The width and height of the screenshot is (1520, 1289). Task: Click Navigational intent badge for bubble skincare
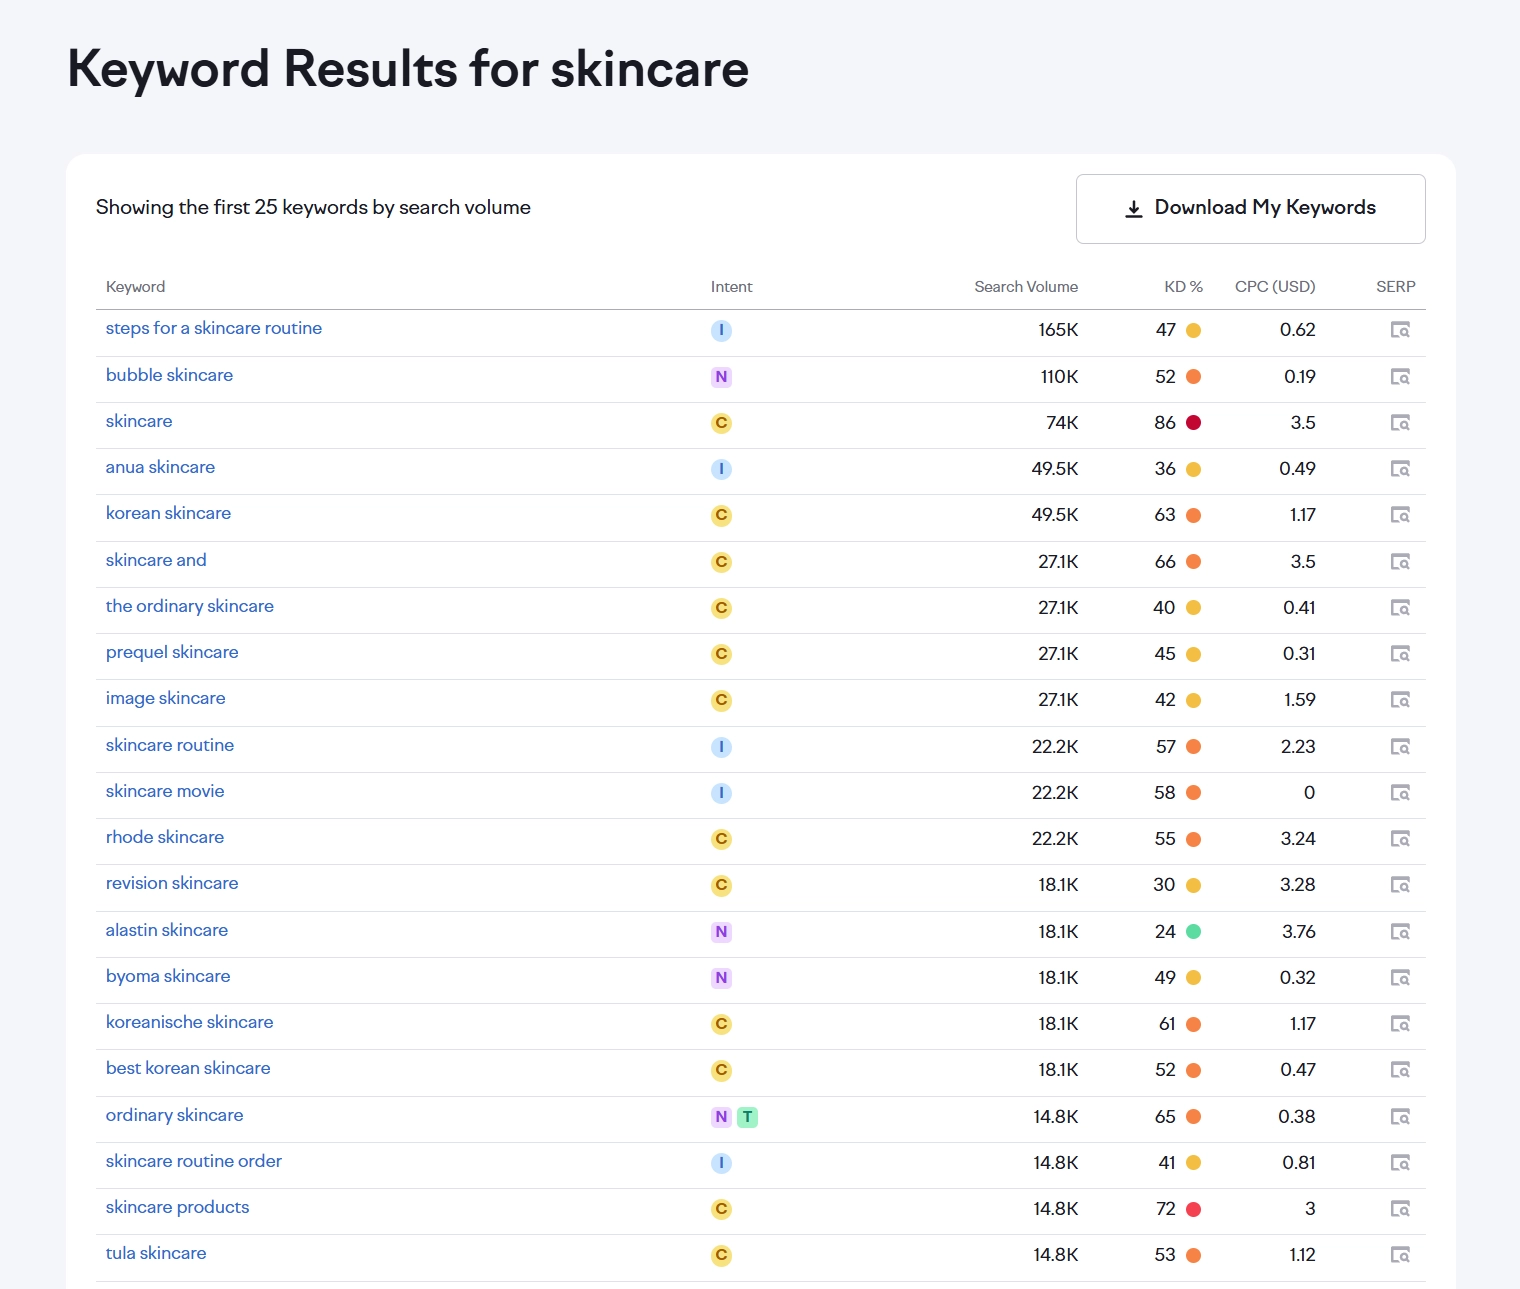[x=721, y=377]
